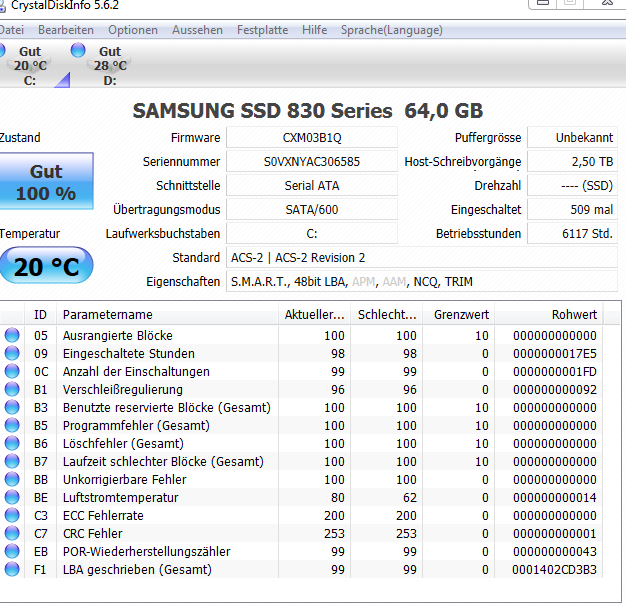Click status orb for ECC Fehlerrate row
The height and width of the screenshot is (607, 626).
pos(12,515)
